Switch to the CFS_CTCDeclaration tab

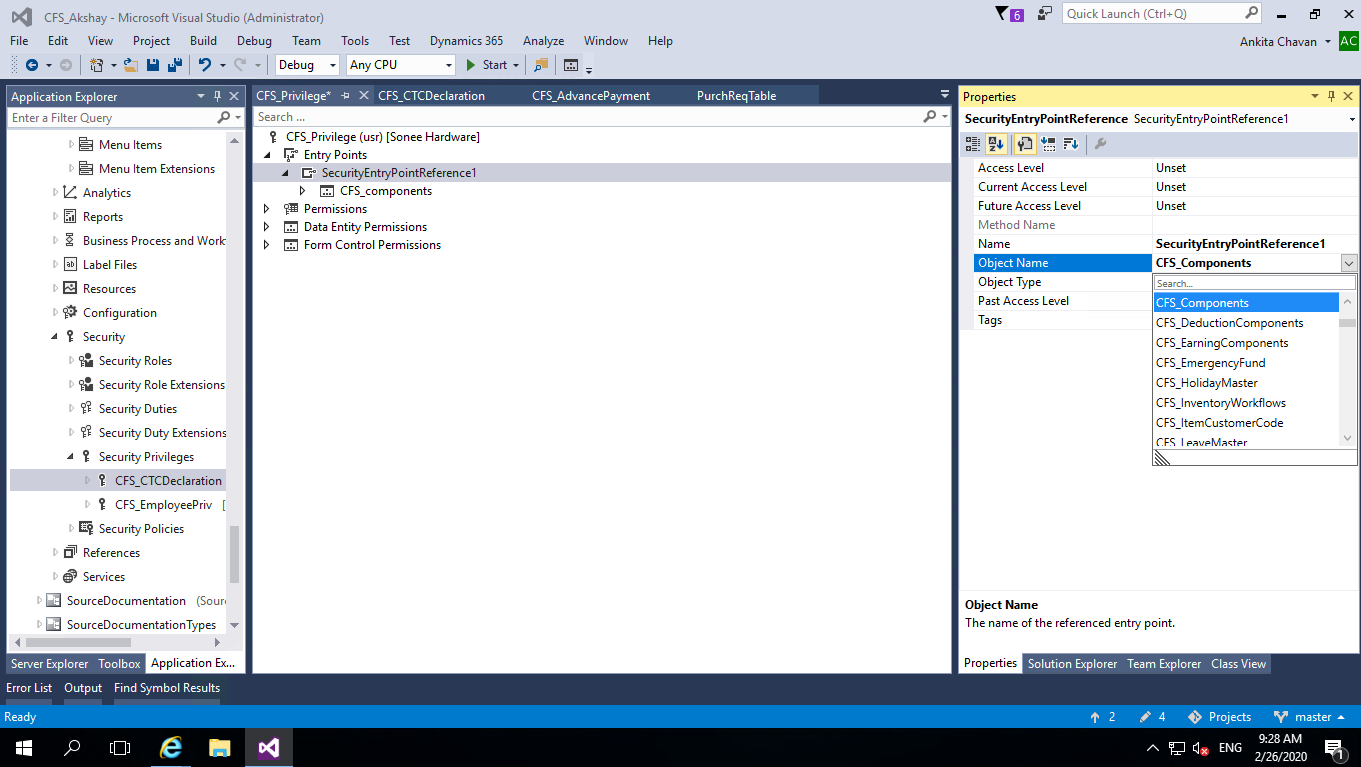[x=431, y=96]
